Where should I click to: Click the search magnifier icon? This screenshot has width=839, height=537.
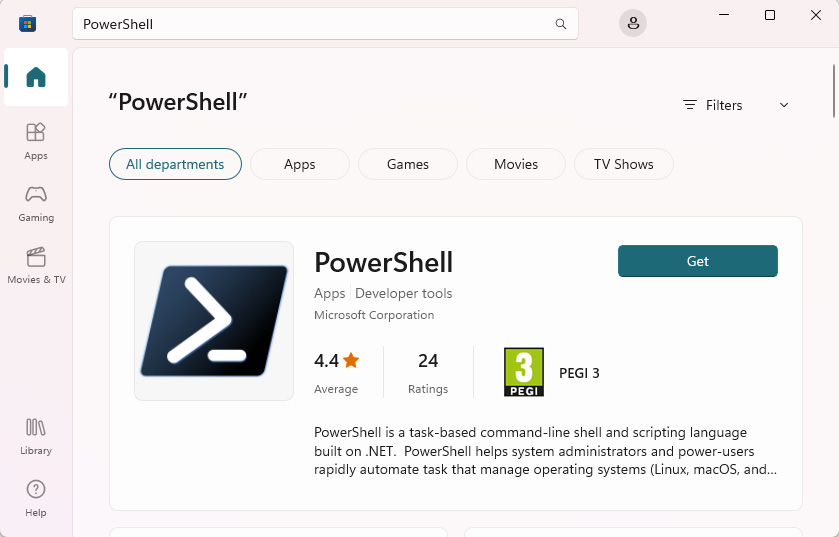561,24
